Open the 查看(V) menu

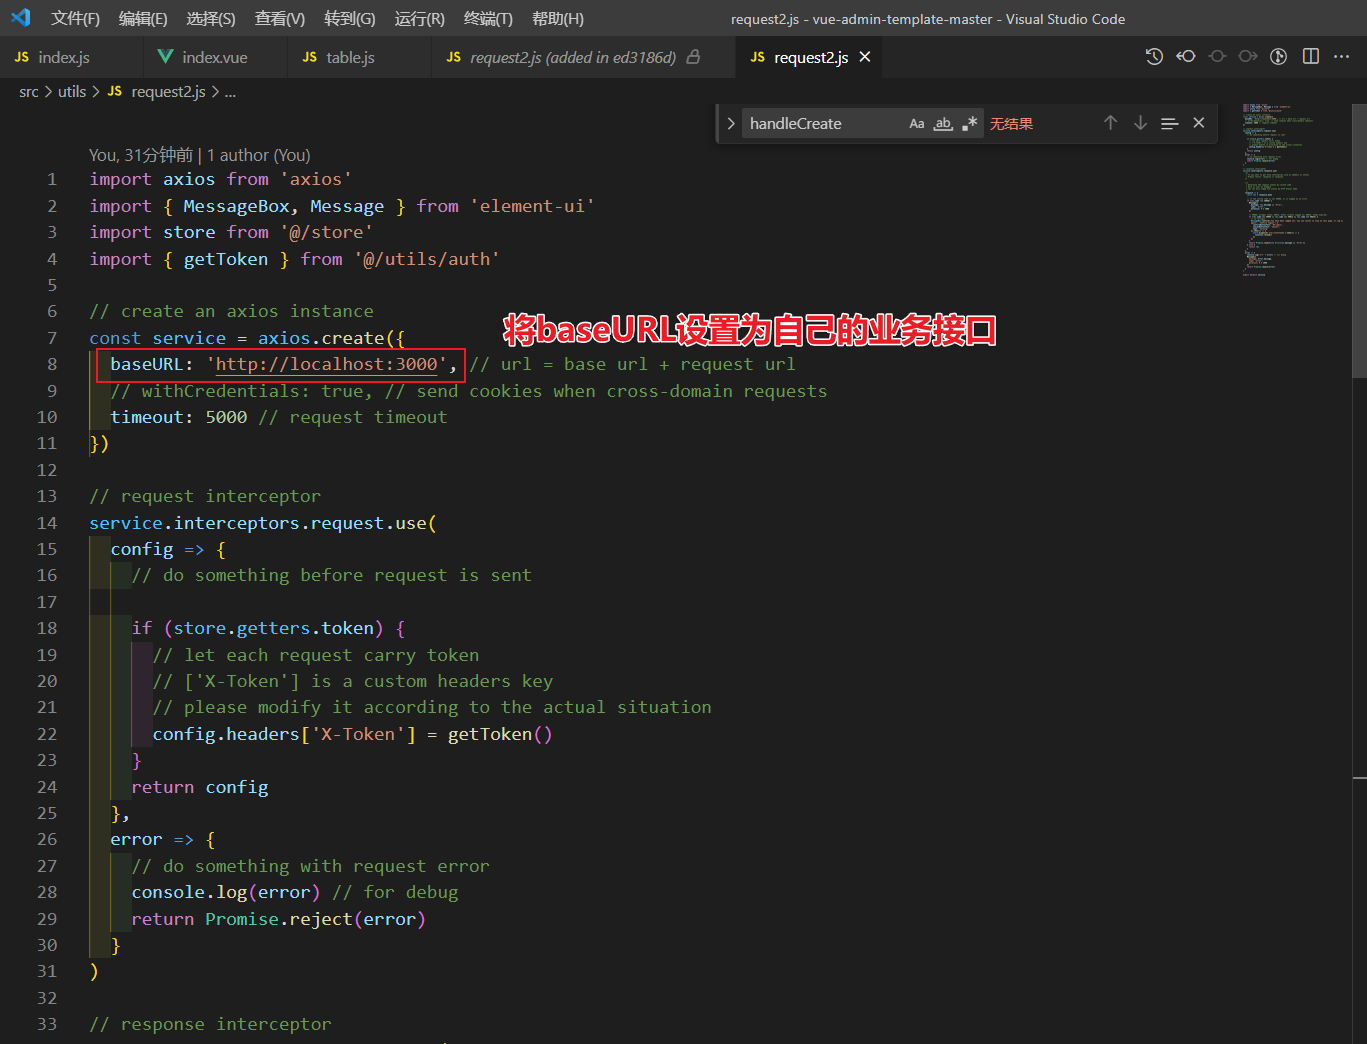280,19
